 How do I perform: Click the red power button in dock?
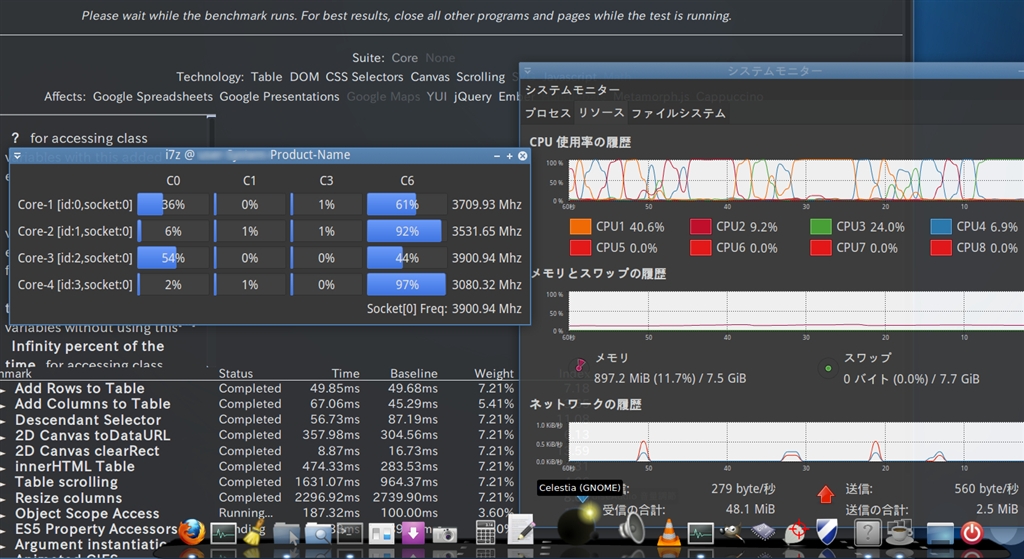971,533
